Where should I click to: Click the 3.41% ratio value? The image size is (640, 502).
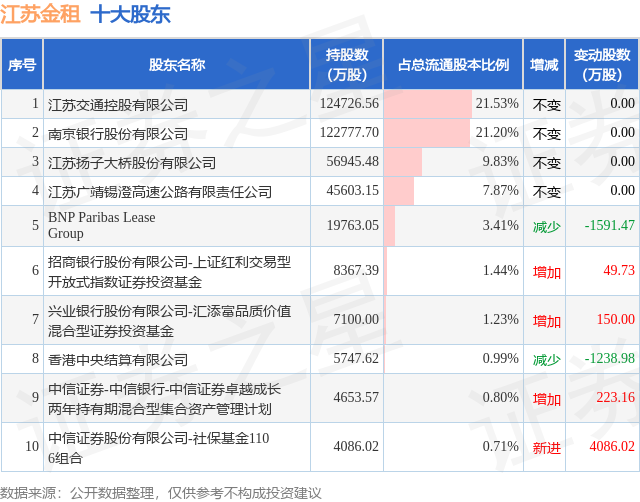click(x=500, y=225)
